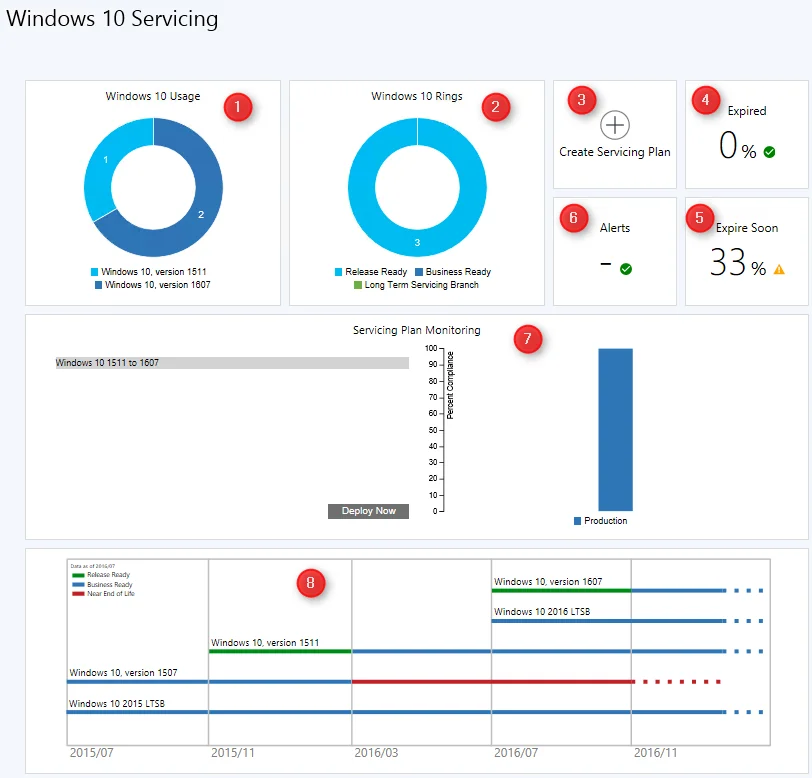
Task: Click the green Release Ready bar for version 1511
Action: click(x=280, y=651)
